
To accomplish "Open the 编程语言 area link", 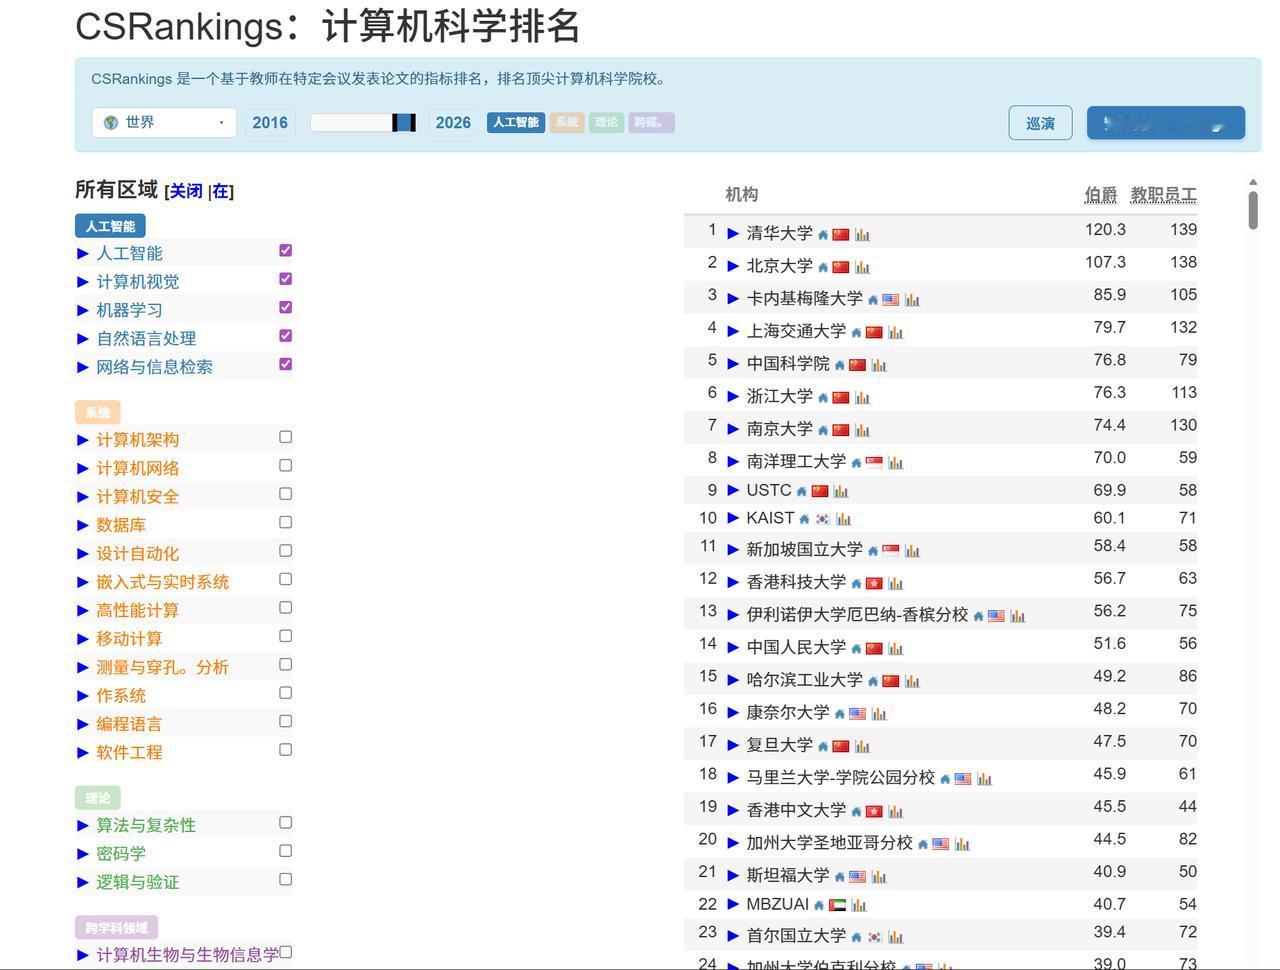I will coord(129,724).
